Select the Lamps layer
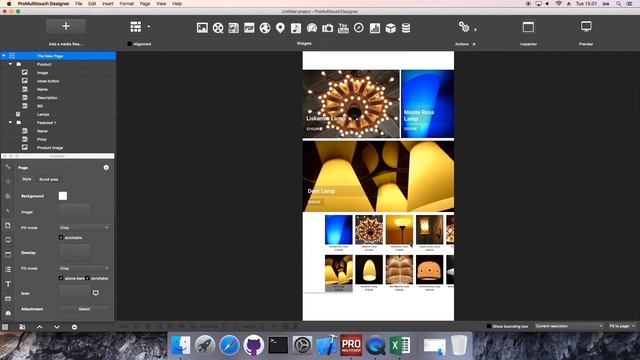Viewport: 640px width, 360px height. click(x=58, y=114)
